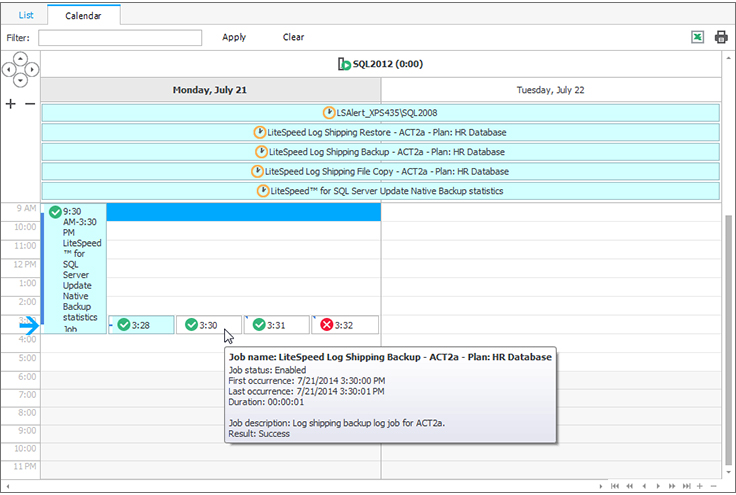Screen dimensions: 736x495
Task: Click the green check on the 3:31 job
Action: tap(259, 325)
